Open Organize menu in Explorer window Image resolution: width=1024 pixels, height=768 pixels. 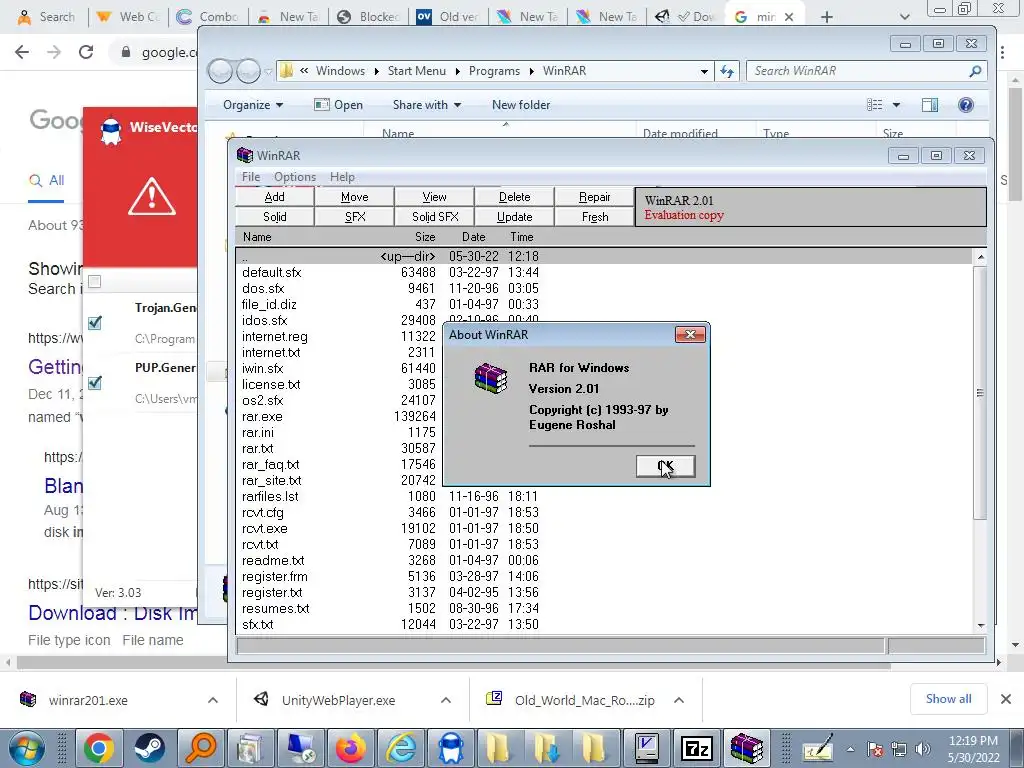tap(253, 105)
